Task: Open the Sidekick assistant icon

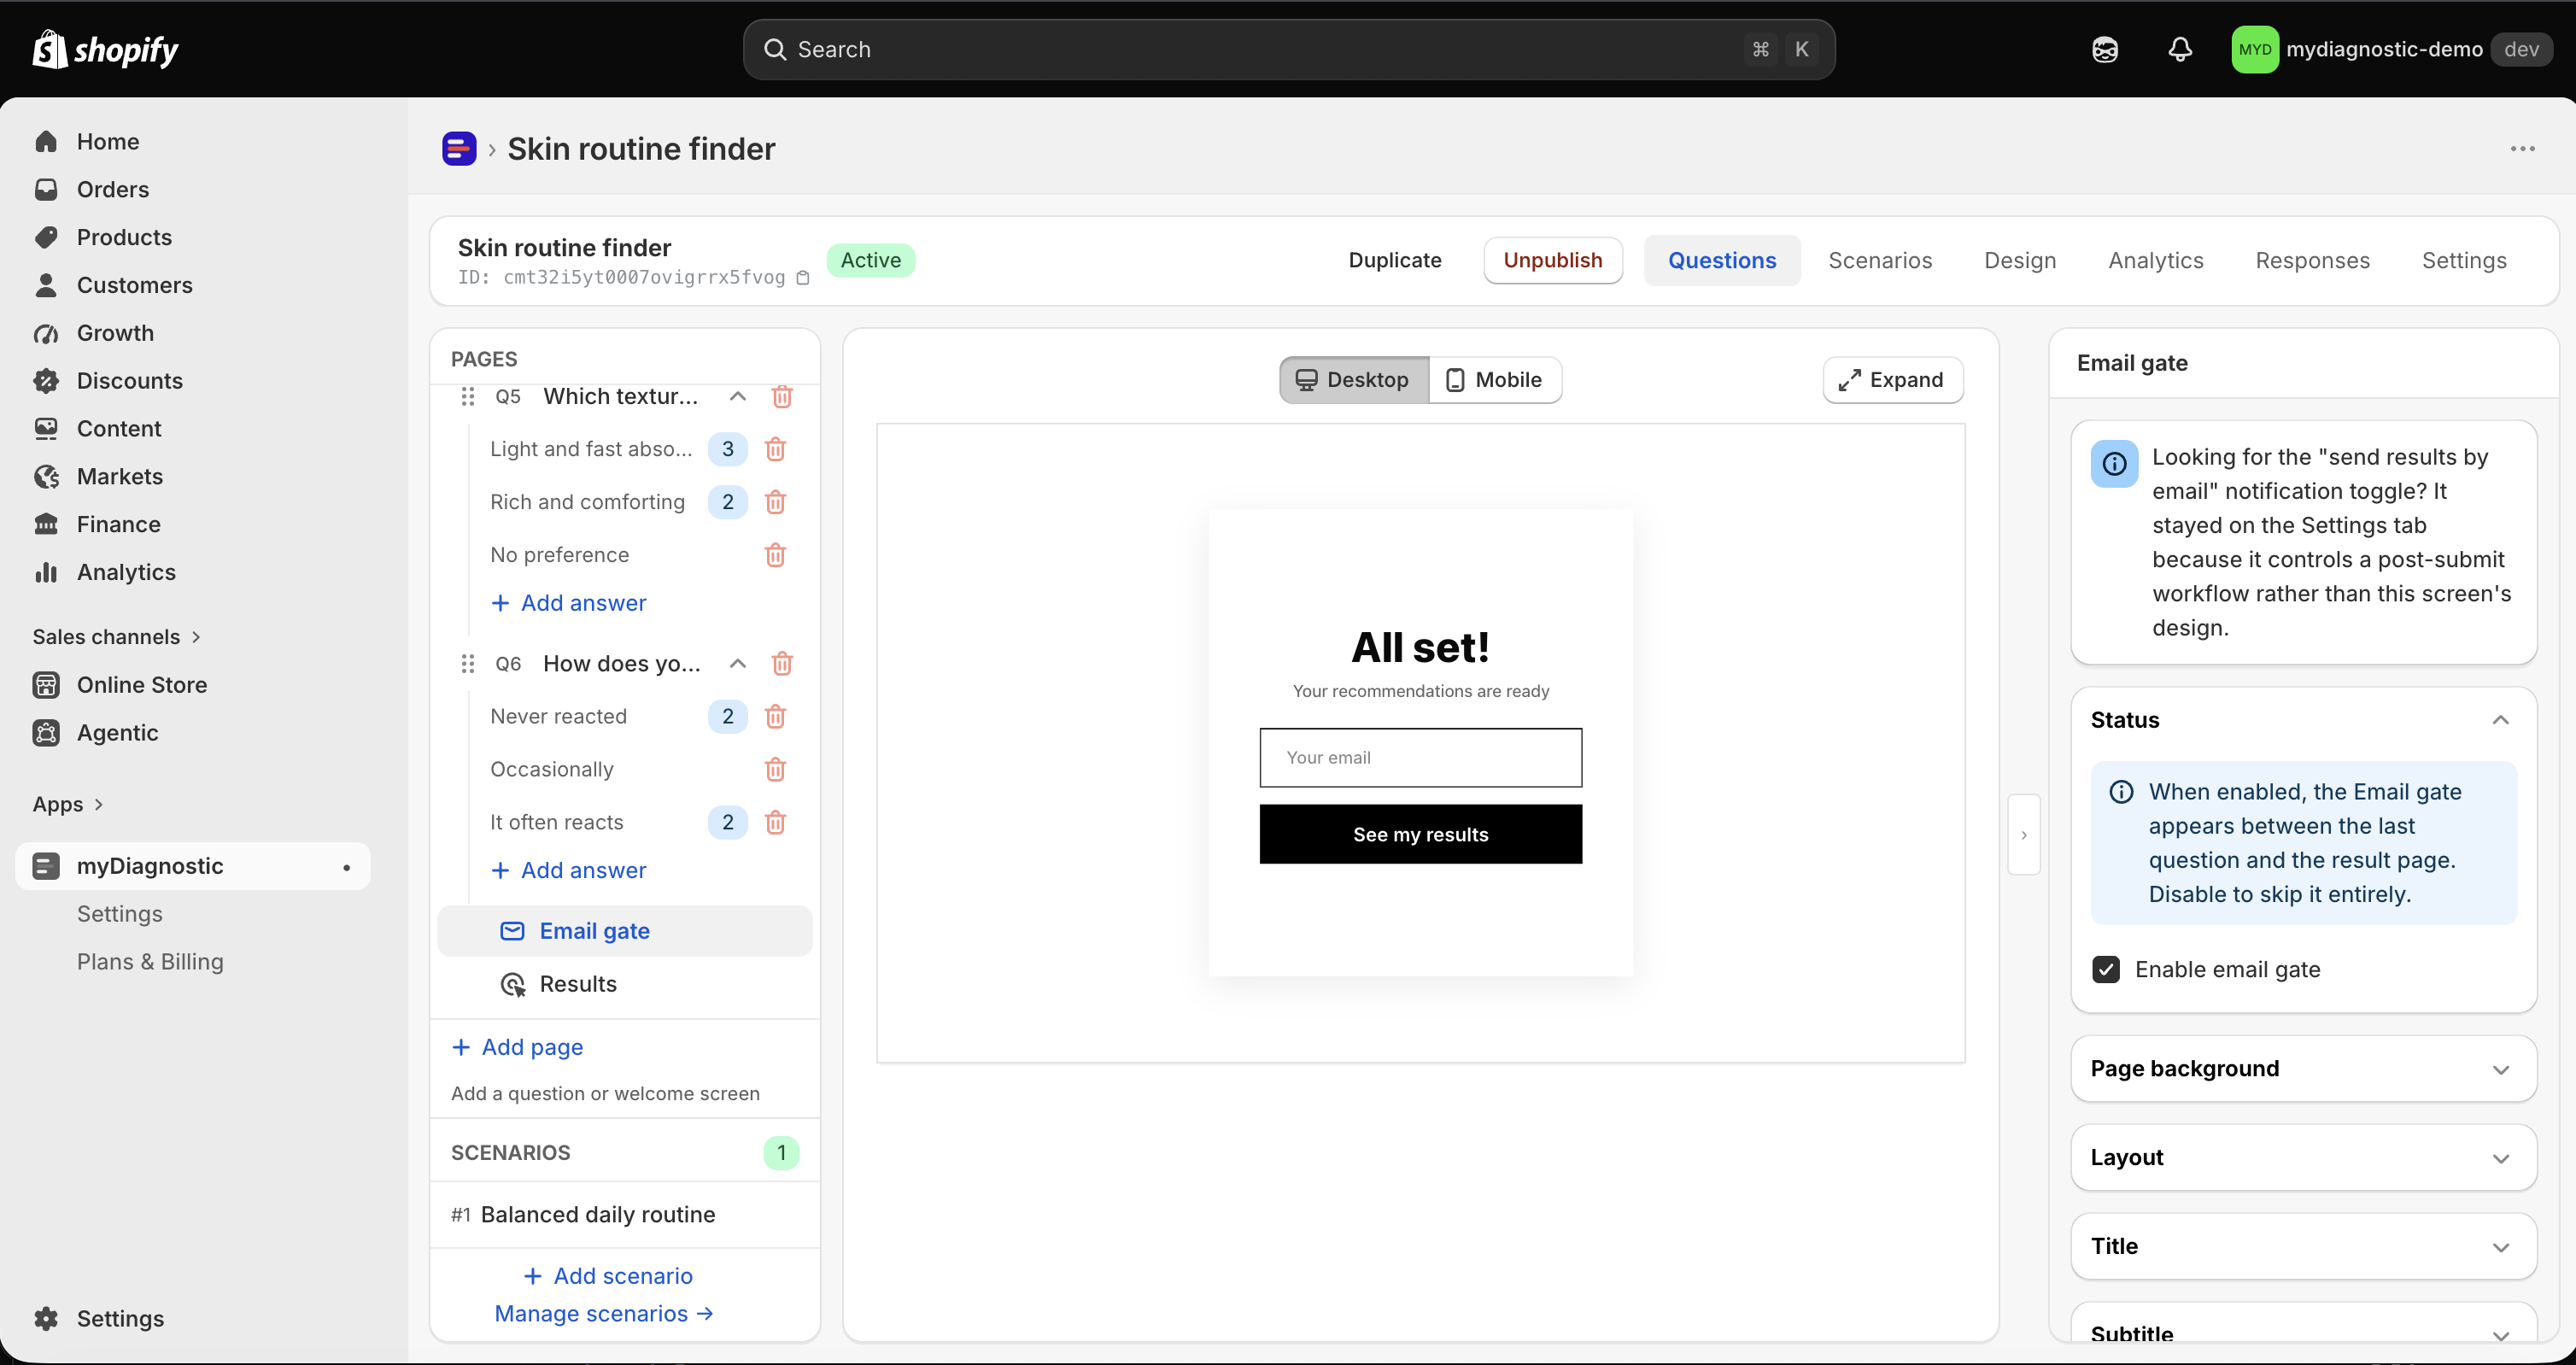Action: (2105, 49)
